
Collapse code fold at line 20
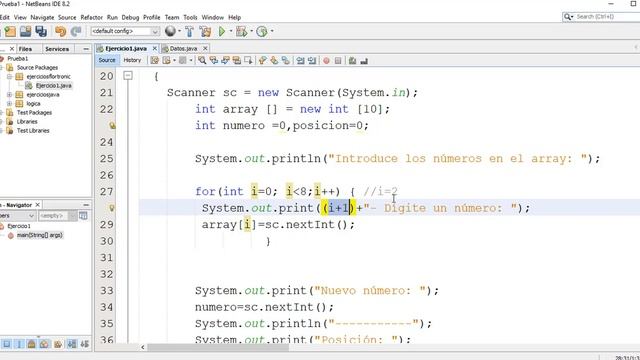pos(128,76)
